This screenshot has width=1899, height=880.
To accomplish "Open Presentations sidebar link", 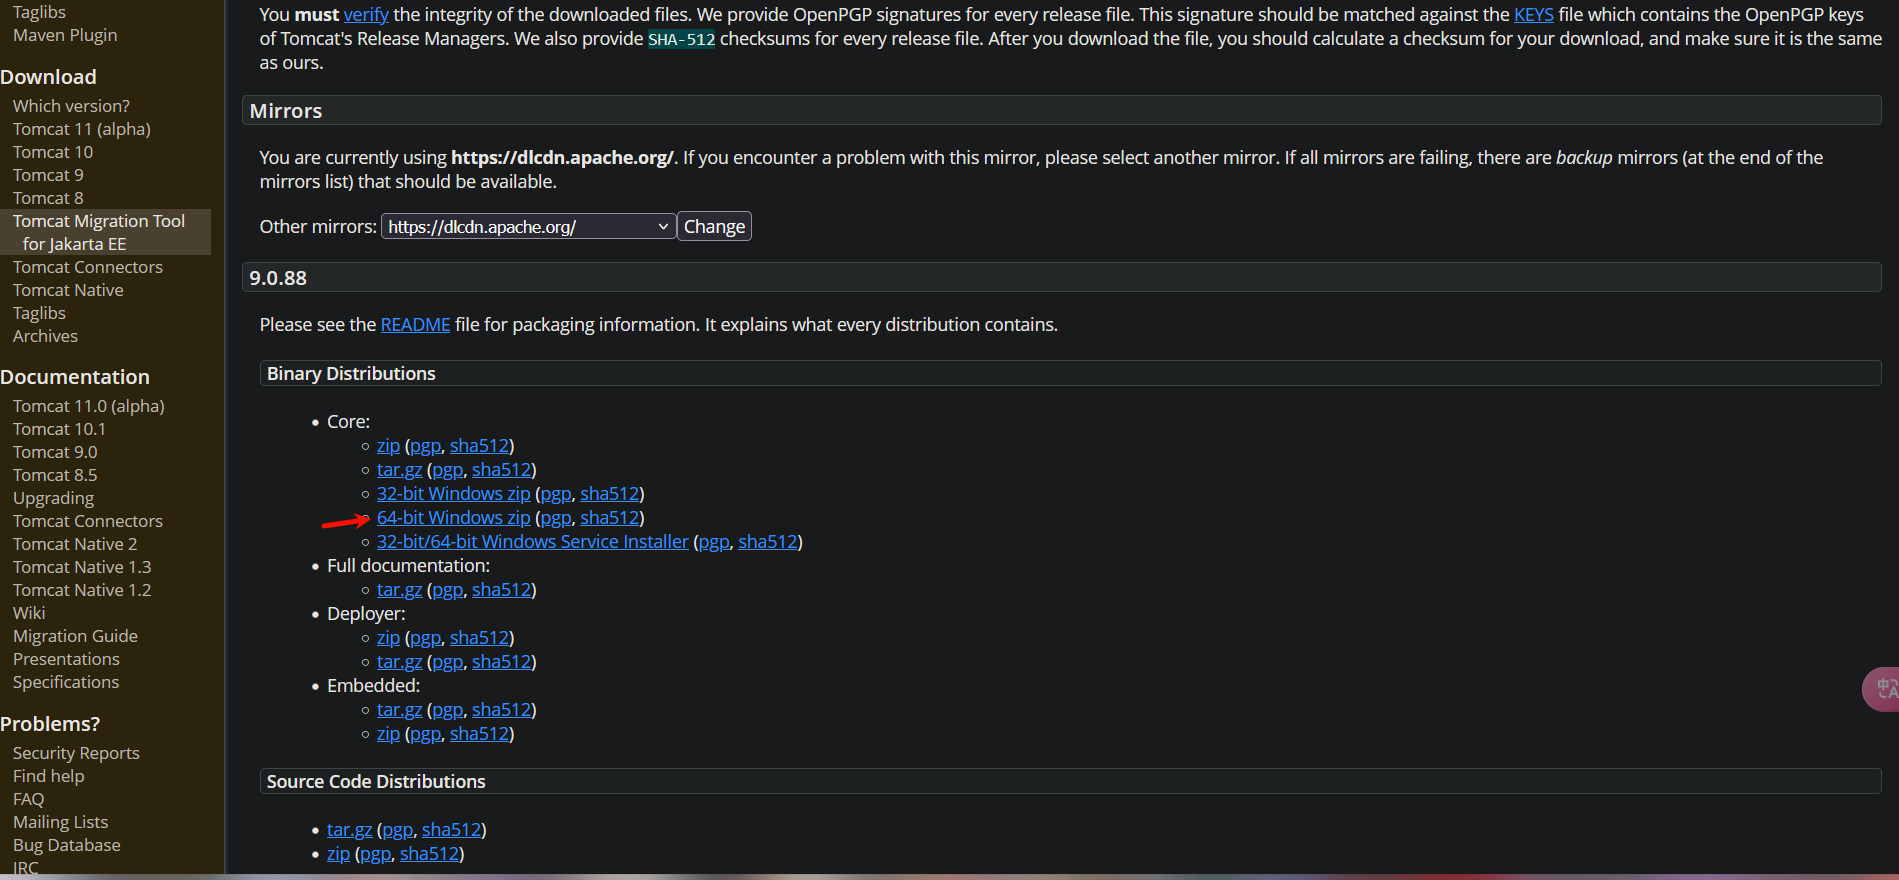I will (x=66, y=659).
